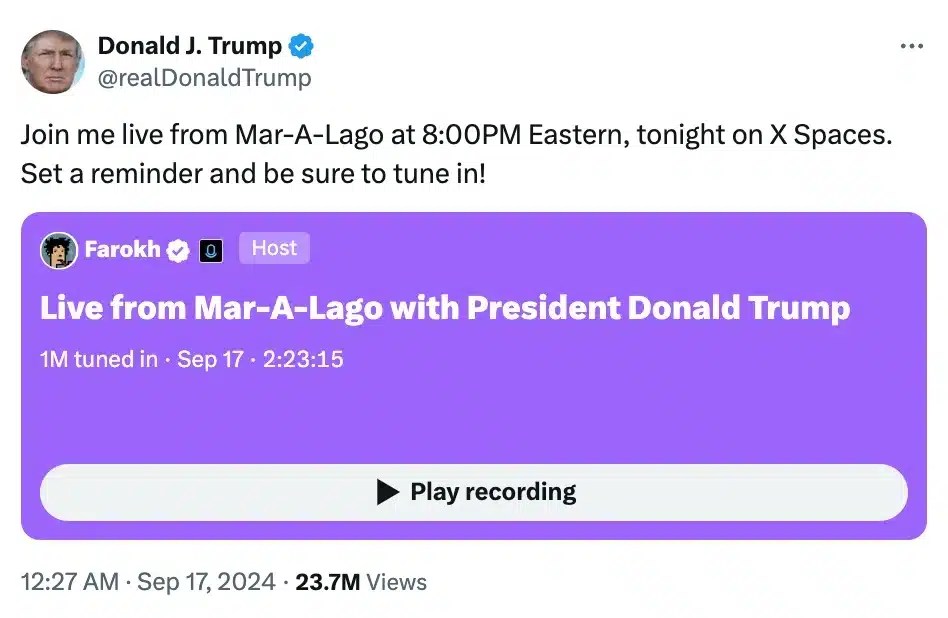948x618 pixels.
Task: Click Farokh's verified checkmark badge
Action: coord(177,249)
